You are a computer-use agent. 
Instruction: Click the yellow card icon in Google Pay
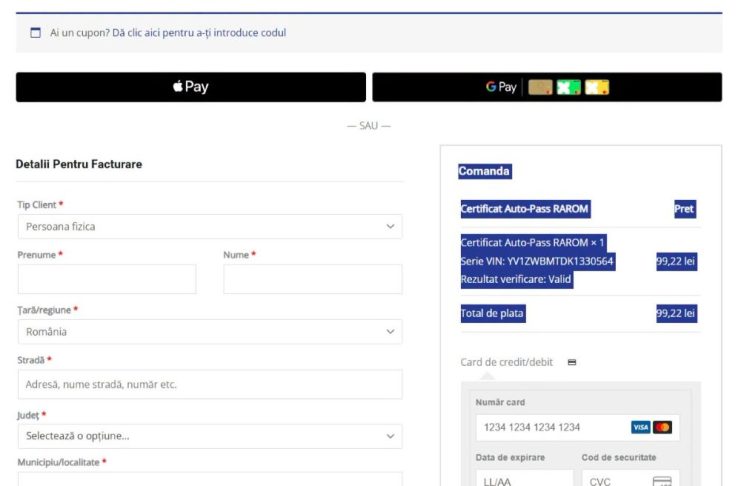[x=597, y=87]
